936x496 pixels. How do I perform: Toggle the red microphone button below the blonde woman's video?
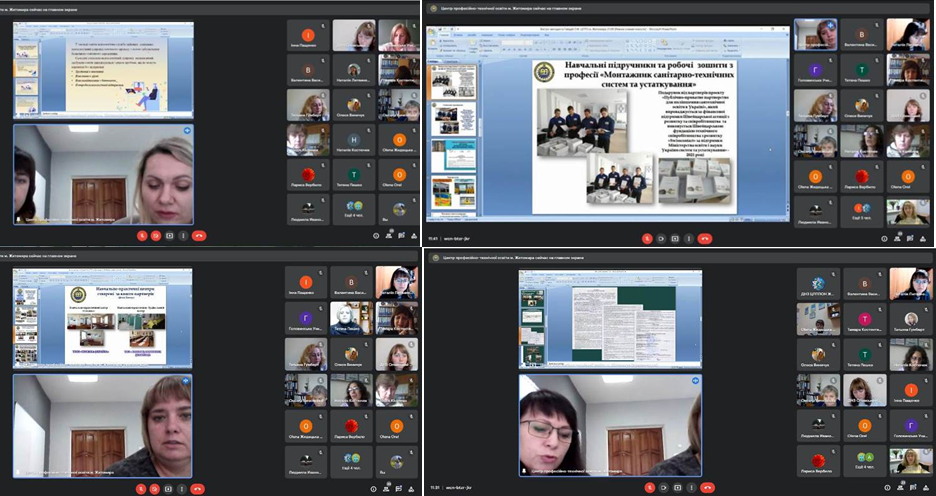pos(141,236)
